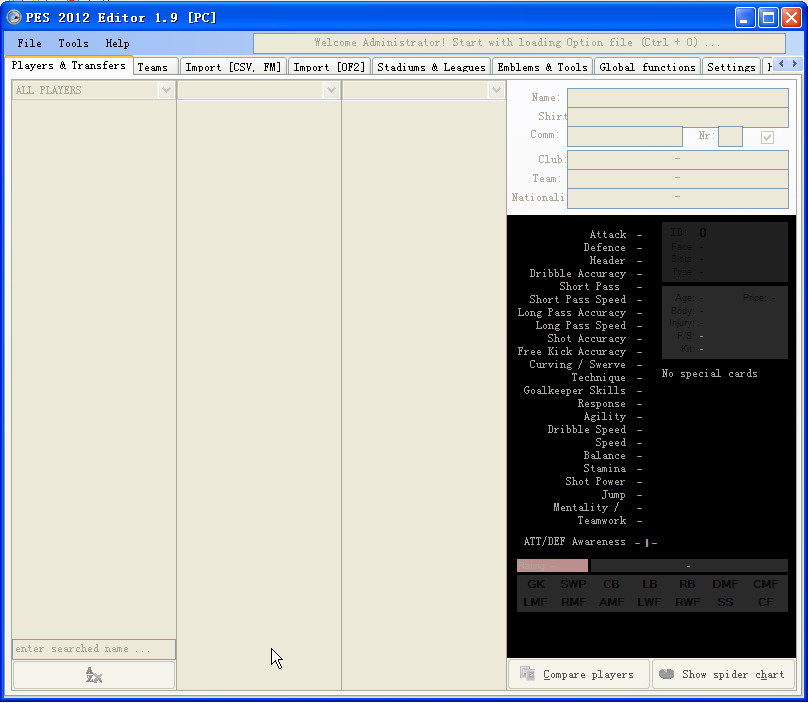808x703 pixels.
Task: Click the DMF position label
Action: point(725,584)
